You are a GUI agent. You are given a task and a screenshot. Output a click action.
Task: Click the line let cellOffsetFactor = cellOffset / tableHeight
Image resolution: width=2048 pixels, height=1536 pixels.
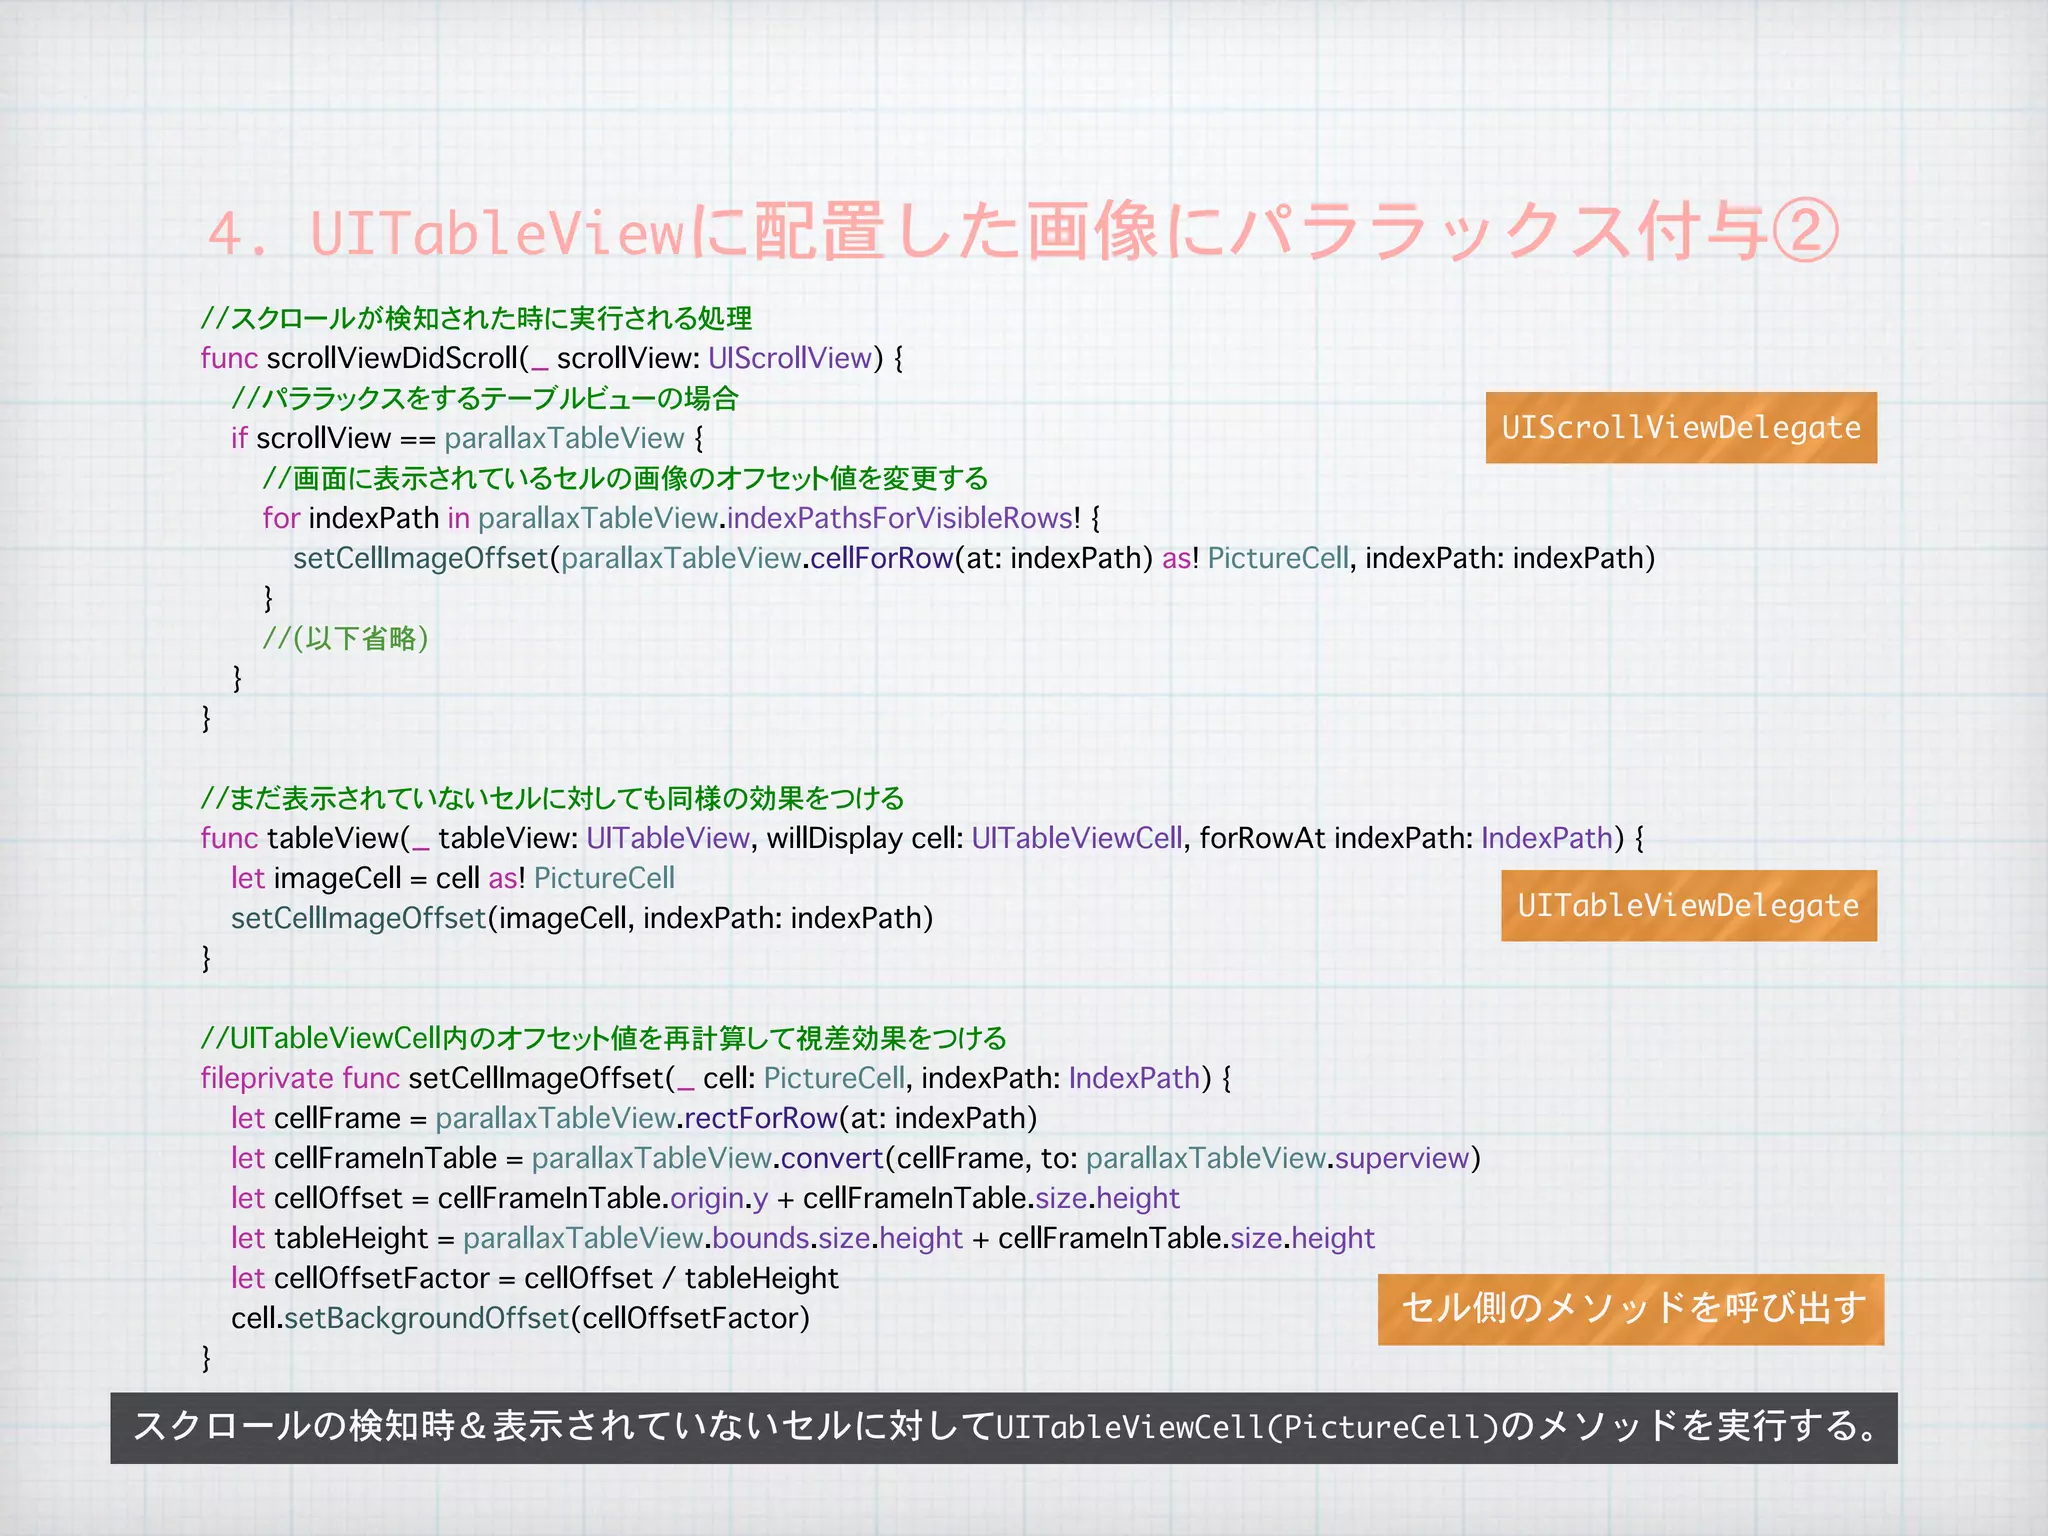tap(535, 1278)
